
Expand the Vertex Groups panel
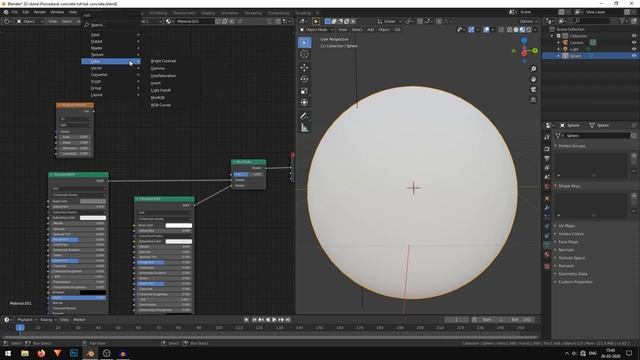click(571, 146)
